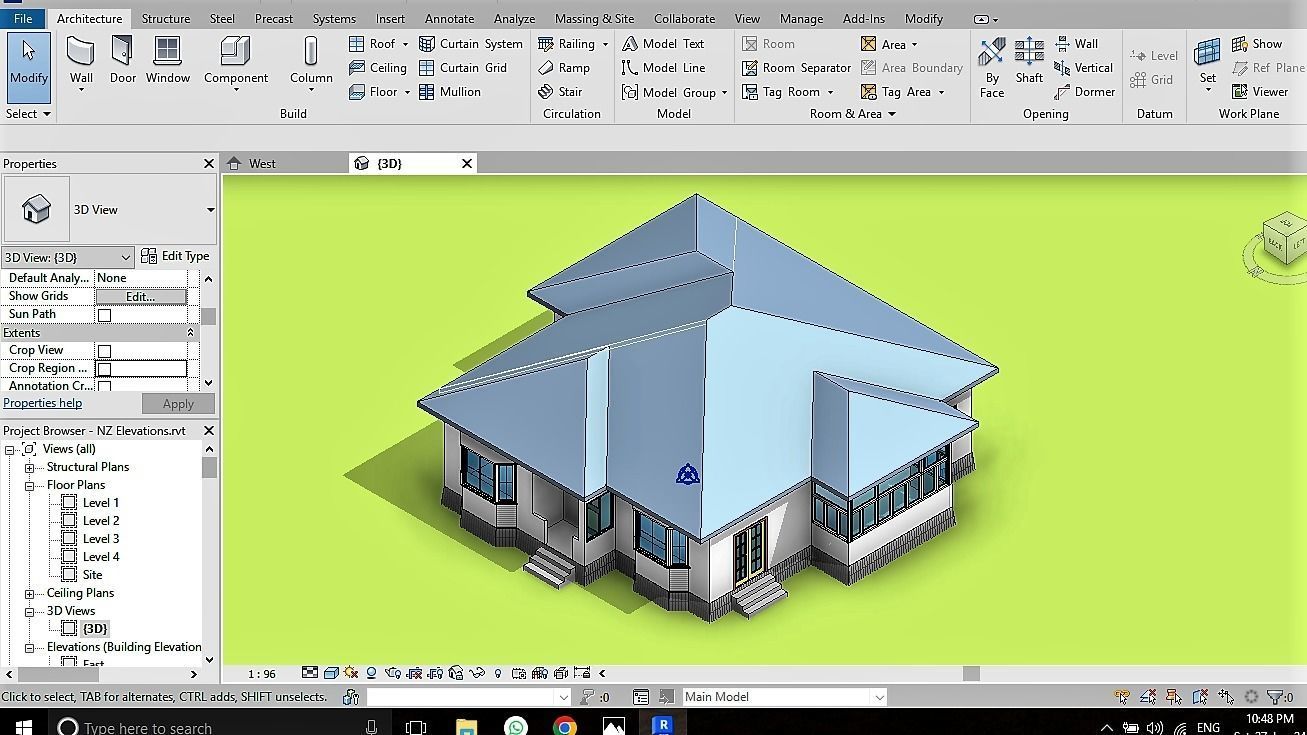Toggle the Annotation Crop checkbox
The height and width of the screenshot is (735, 1307).
point(104,386)
